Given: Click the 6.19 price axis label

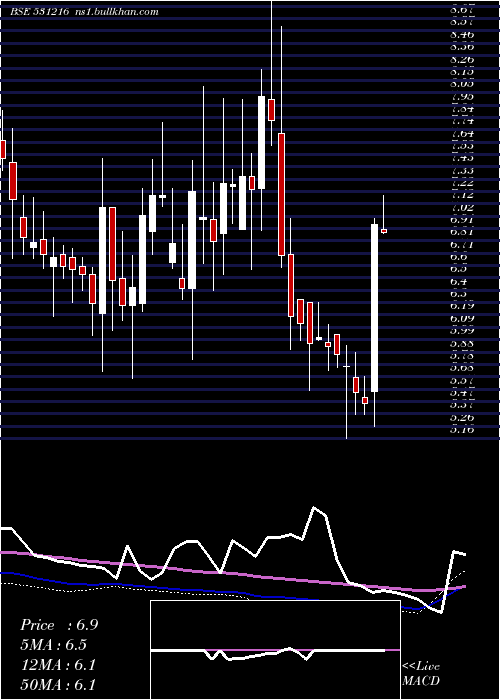Looking at the screenshot, I should tap(462, 307).
